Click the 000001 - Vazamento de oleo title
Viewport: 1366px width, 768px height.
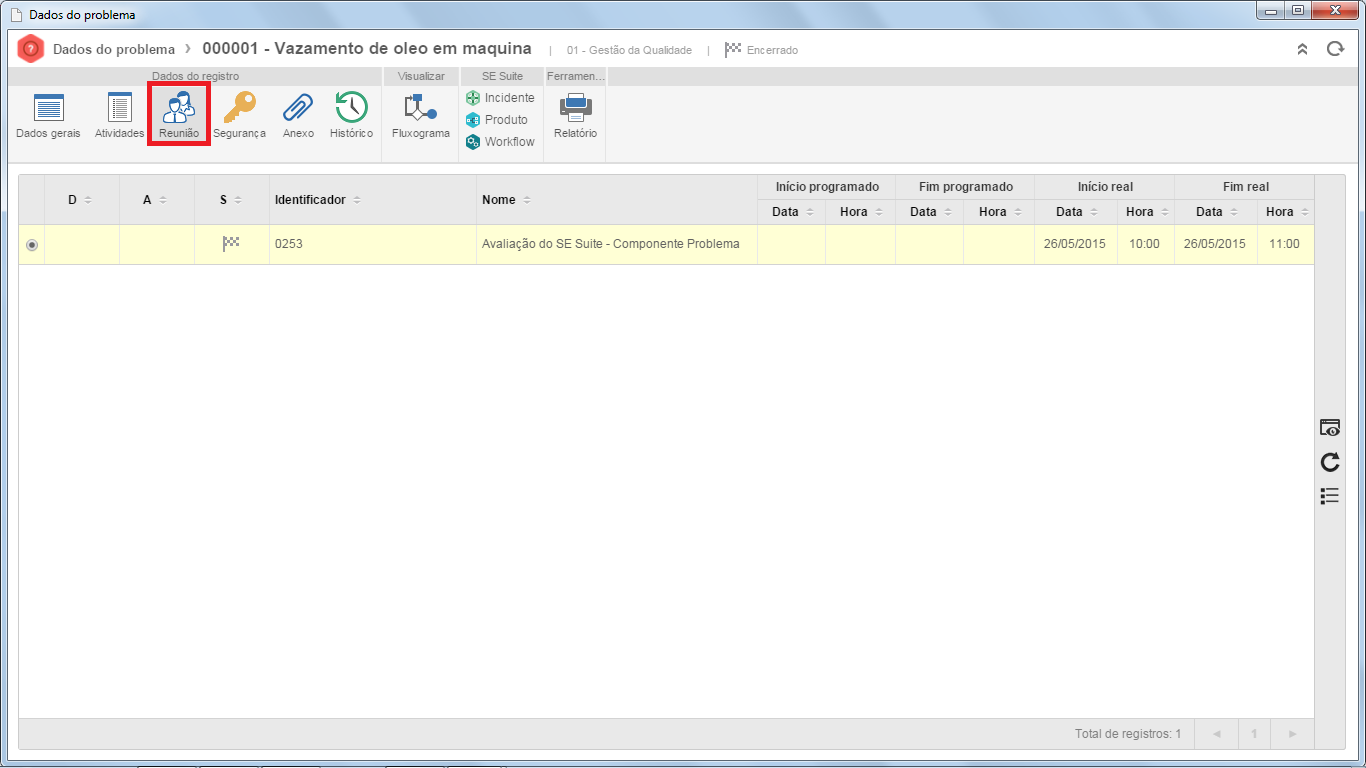(x=367, y=48)
